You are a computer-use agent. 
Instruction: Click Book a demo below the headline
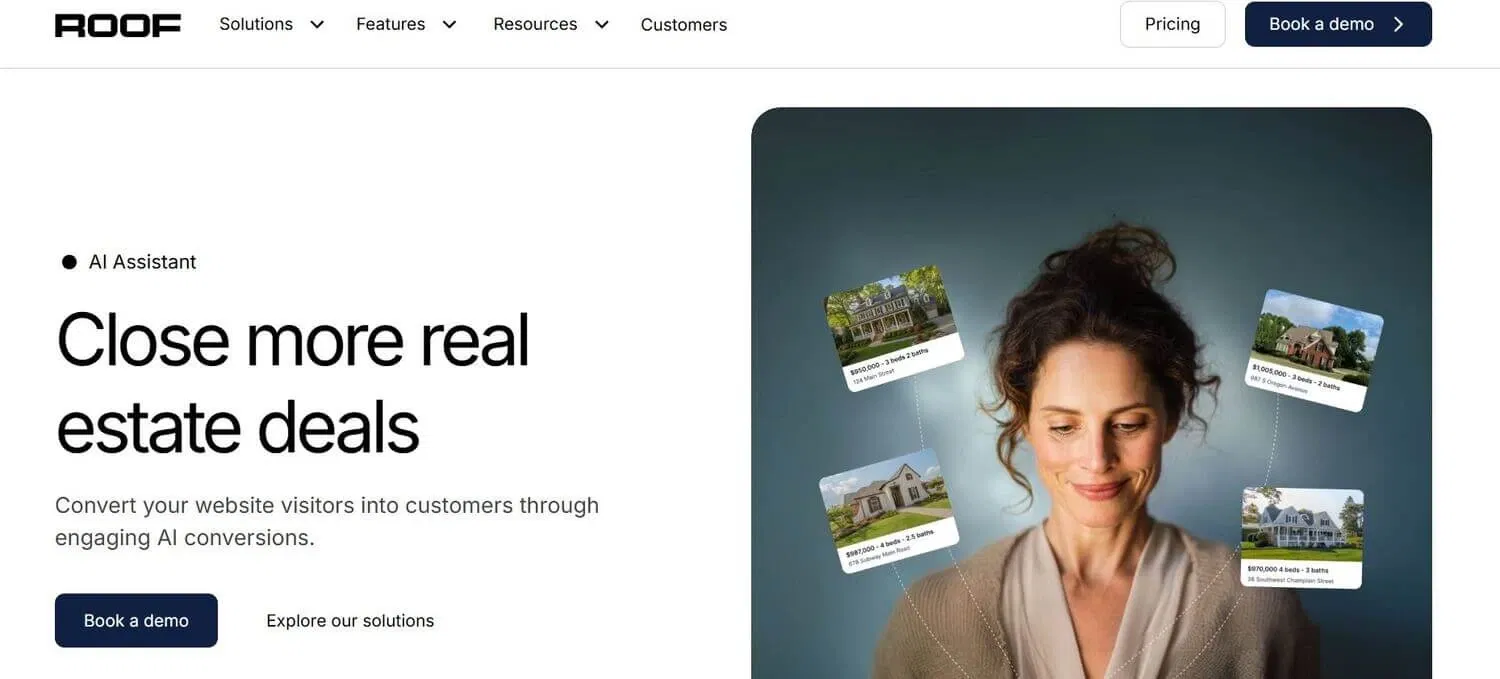[136, 620]
